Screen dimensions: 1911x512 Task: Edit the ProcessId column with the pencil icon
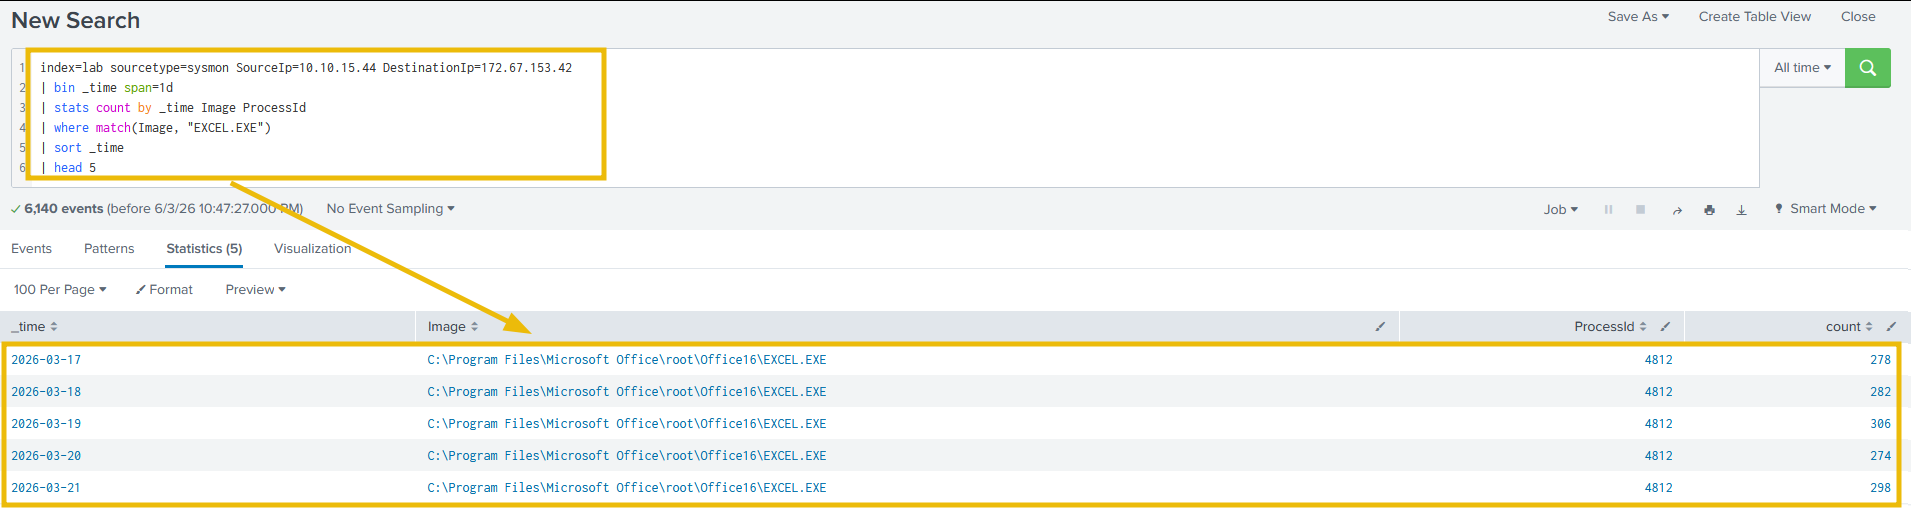coord(1665,326)
